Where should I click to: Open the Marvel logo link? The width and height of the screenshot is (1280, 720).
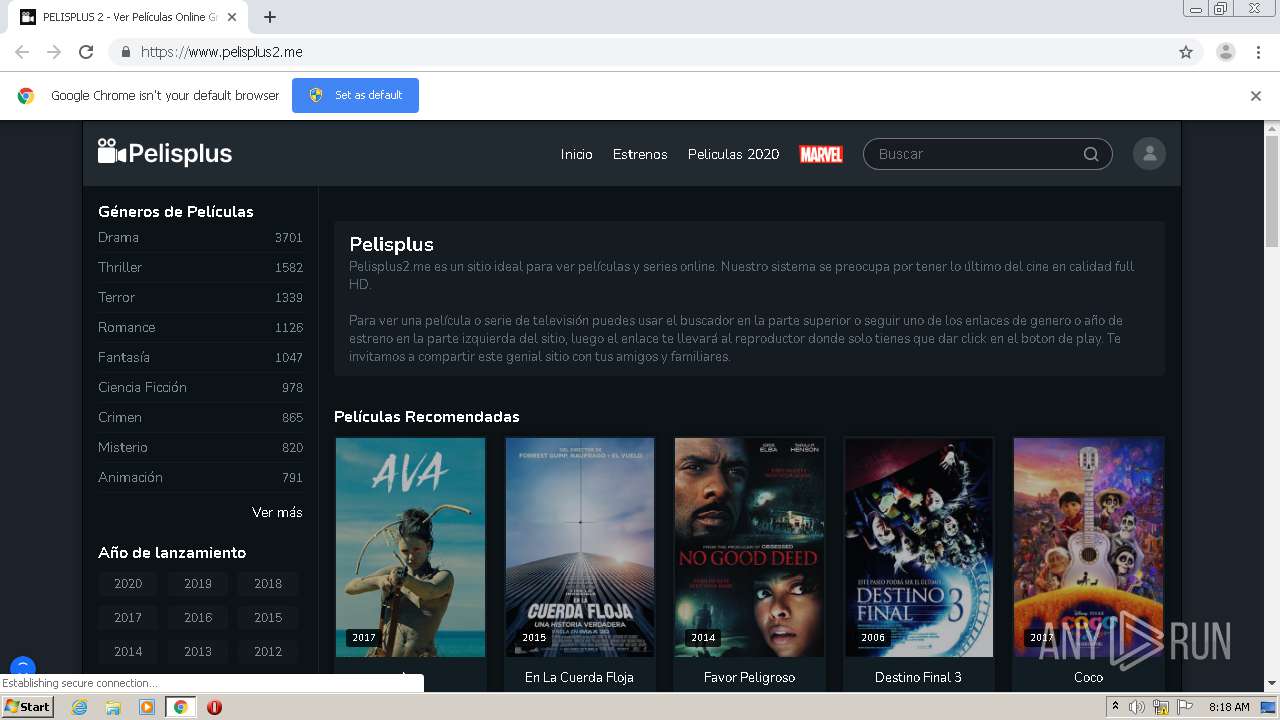pyautogui.click(x=821, y=154)
